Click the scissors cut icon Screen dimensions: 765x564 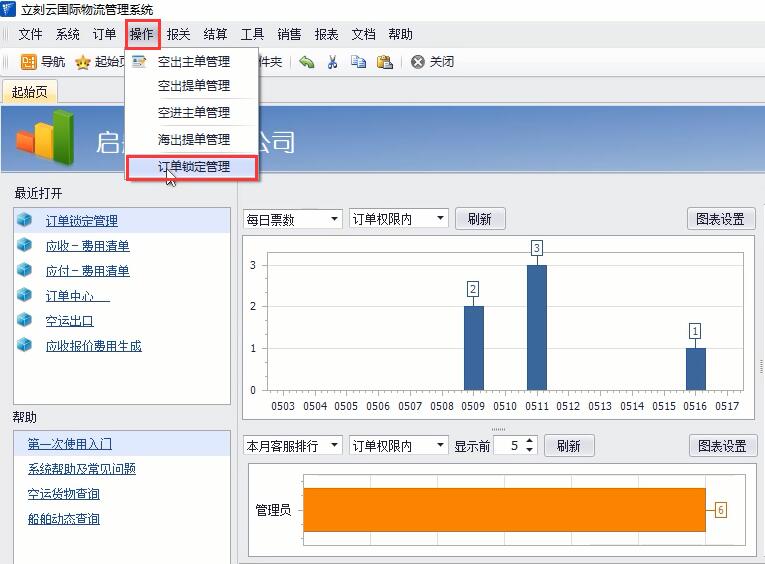(332, 62)
